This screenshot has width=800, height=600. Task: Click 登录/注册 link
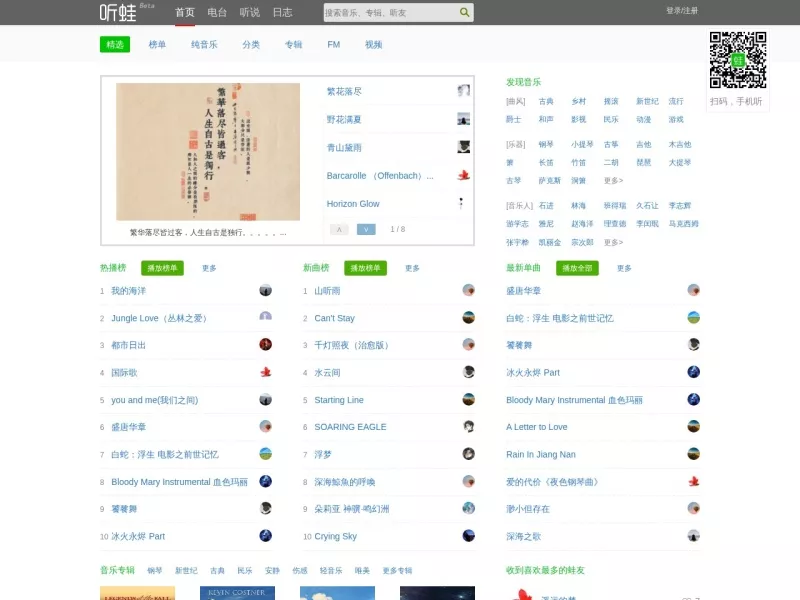(x=682, y=11)
